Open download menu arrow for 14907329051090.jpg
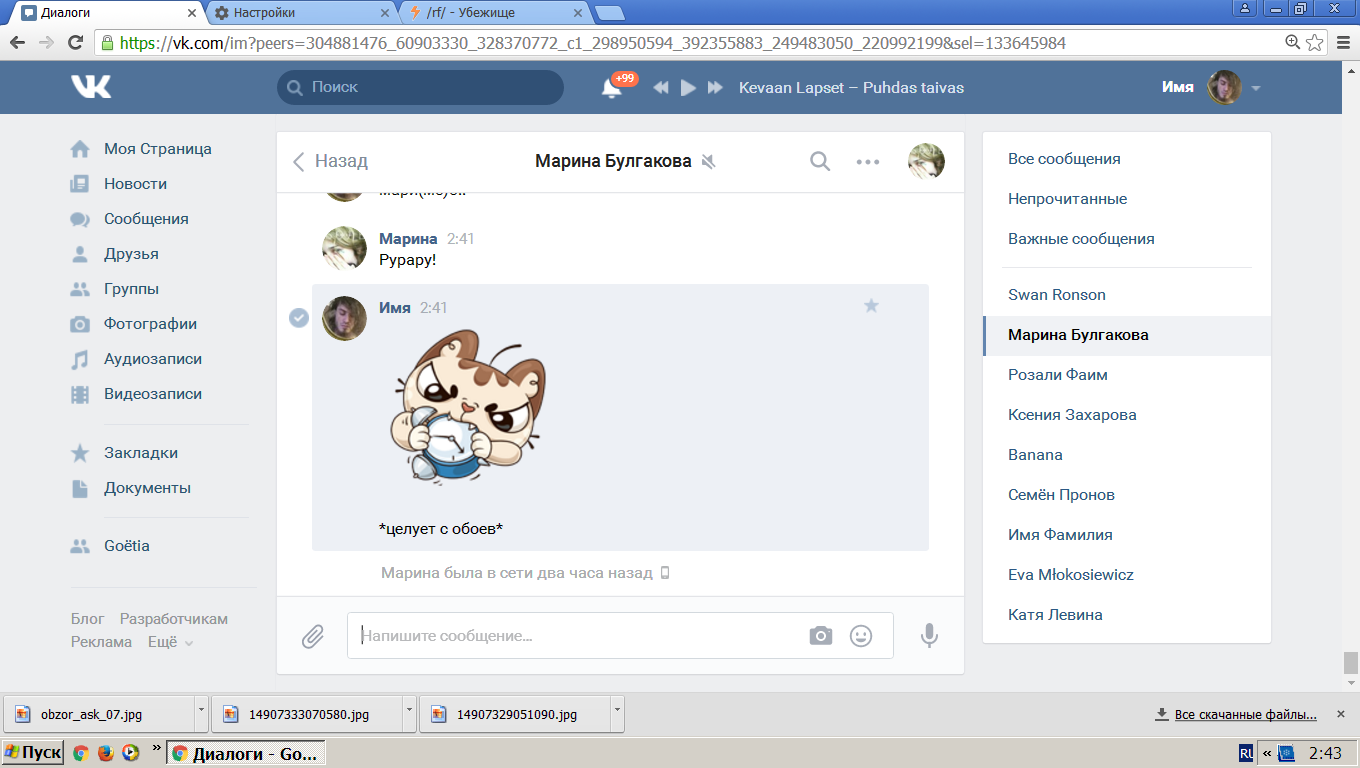 617,714
